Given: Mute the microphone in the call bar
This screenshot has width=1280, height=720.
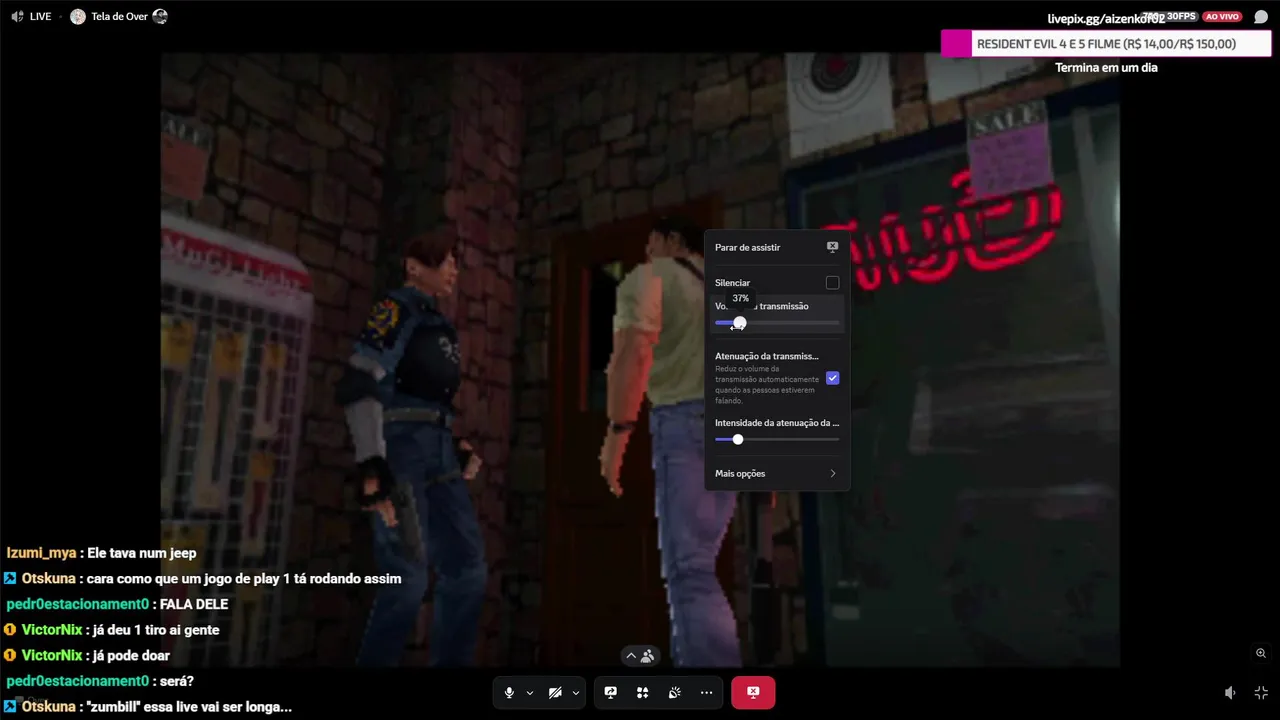Looking at the screenshot, I should pyautogui.click(x=509, y=693).
